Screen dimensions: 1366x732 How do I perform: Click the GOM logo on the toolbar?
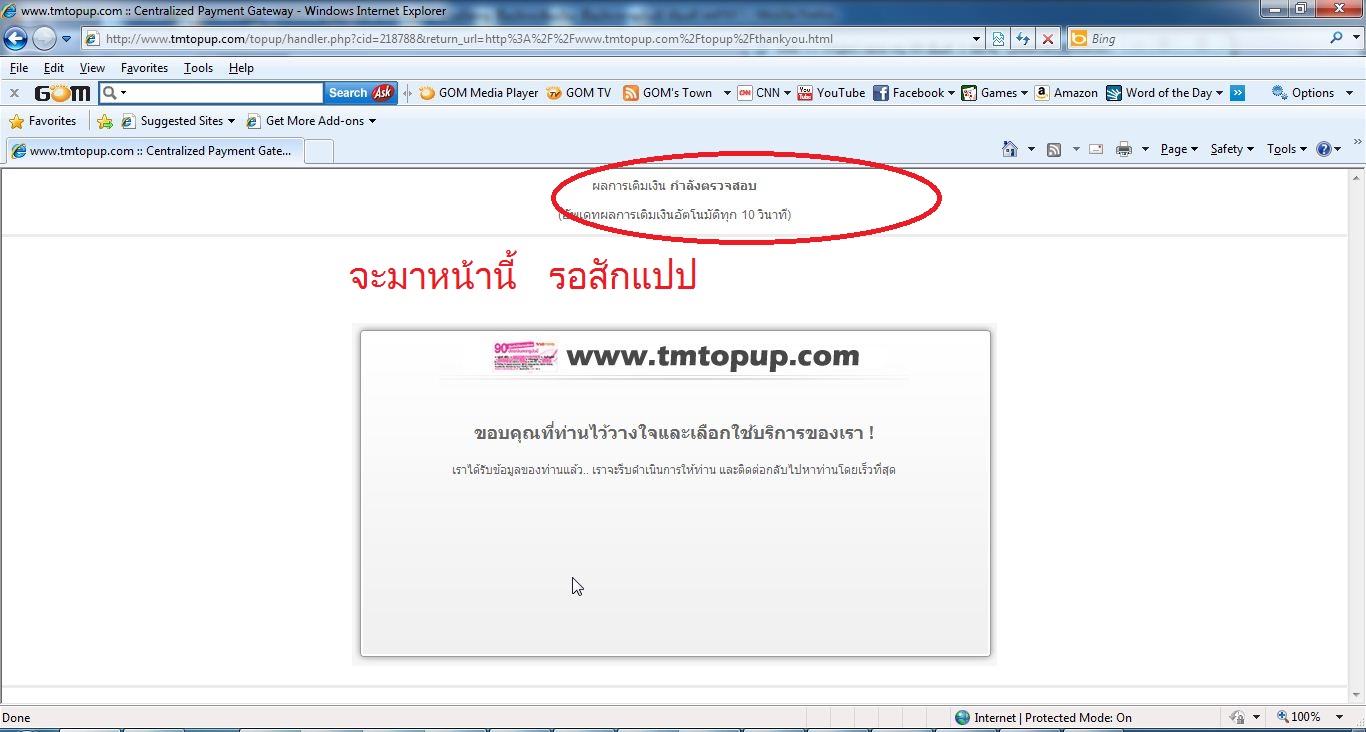coord(62,93)
